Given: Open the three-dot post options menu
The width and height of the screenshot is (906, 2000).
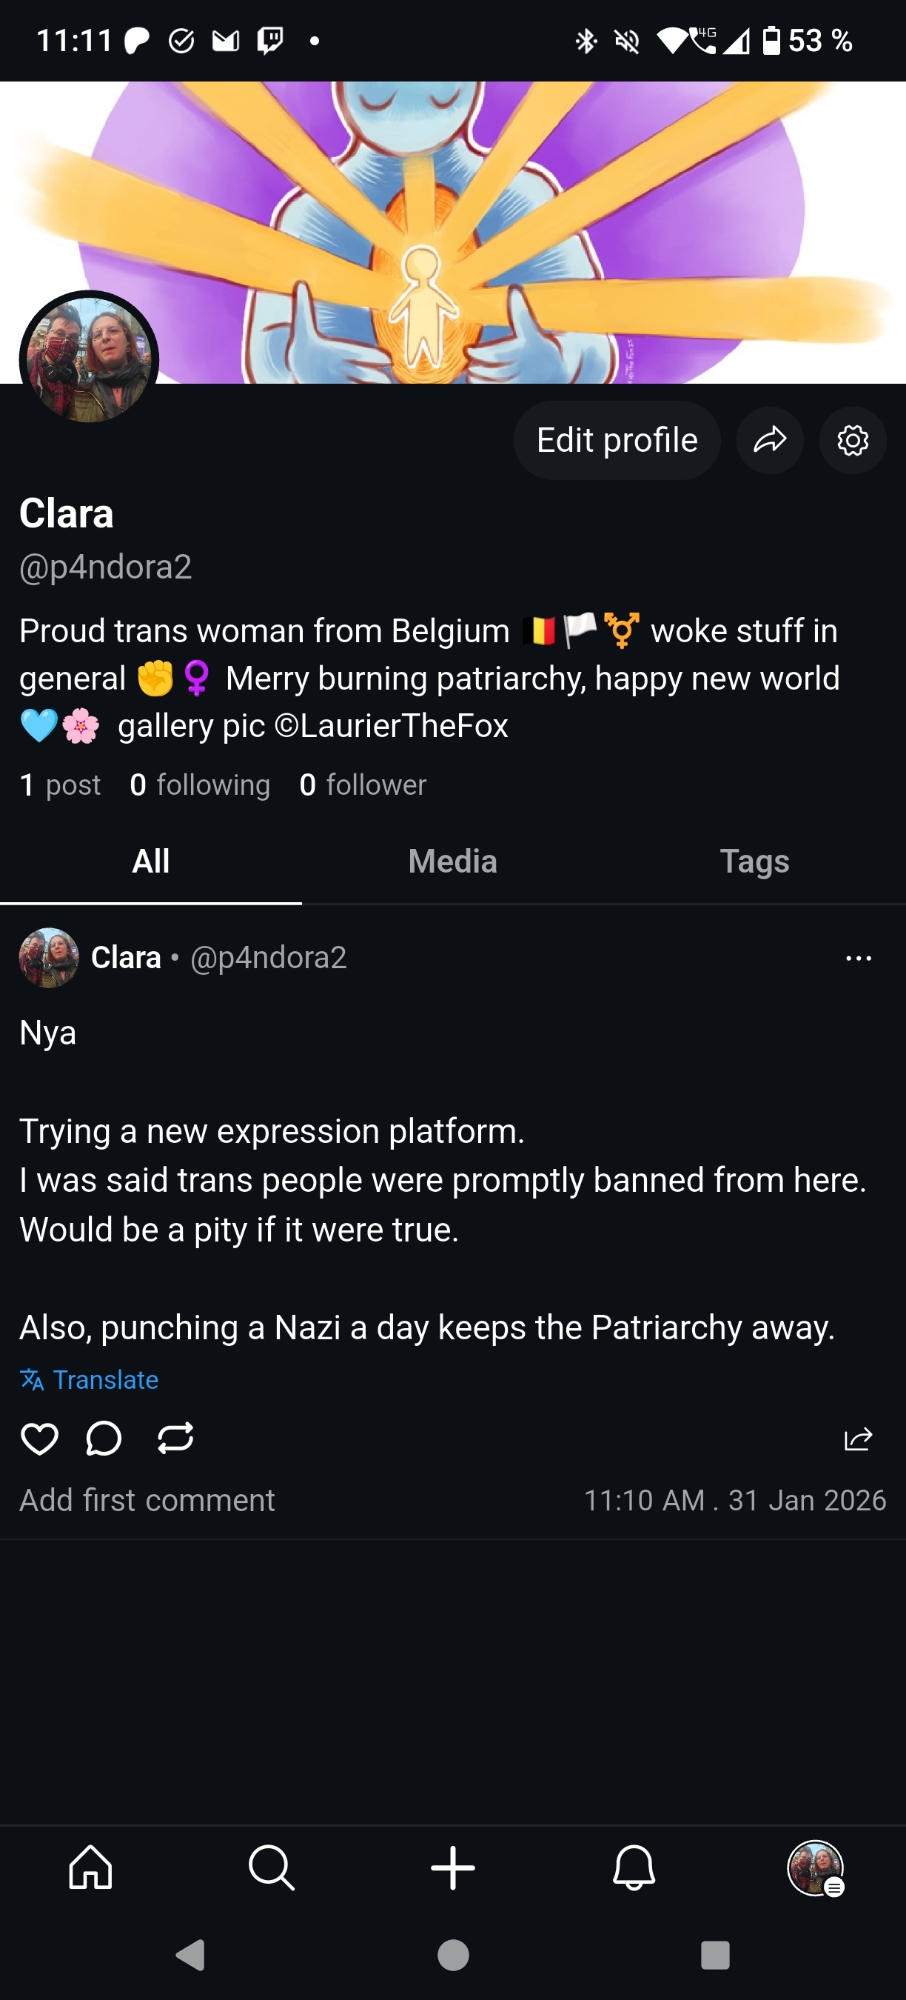Looking at the screenshot, I should tap(858, 958).
